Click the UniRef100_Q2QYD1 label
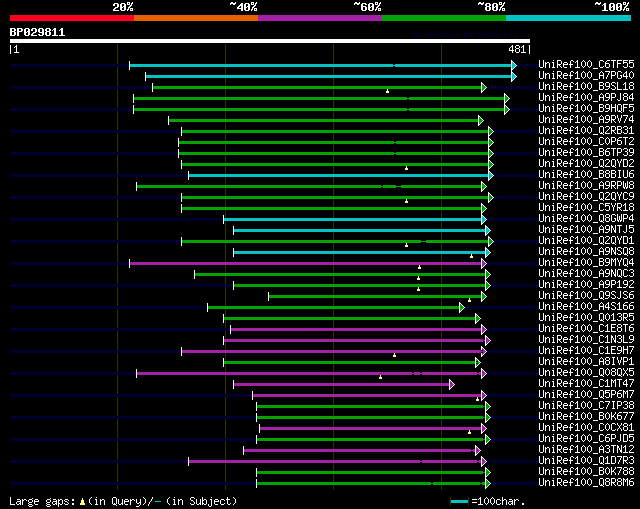The image size is (640, 509). pyautogui.click(x=586, y=240)
